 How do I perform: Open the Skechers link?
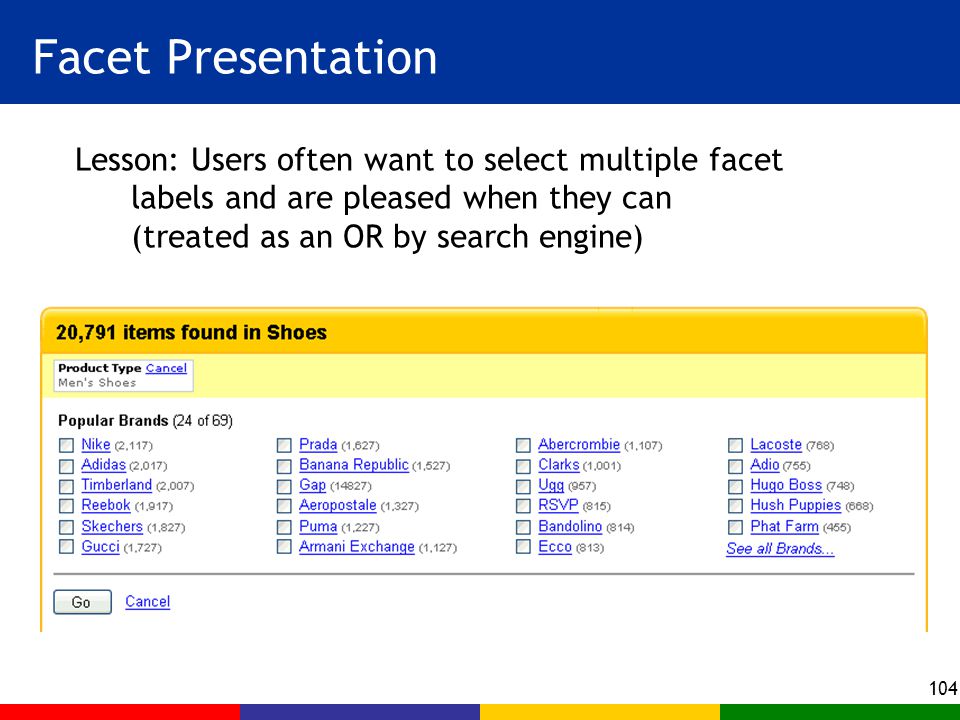(112, 526)
